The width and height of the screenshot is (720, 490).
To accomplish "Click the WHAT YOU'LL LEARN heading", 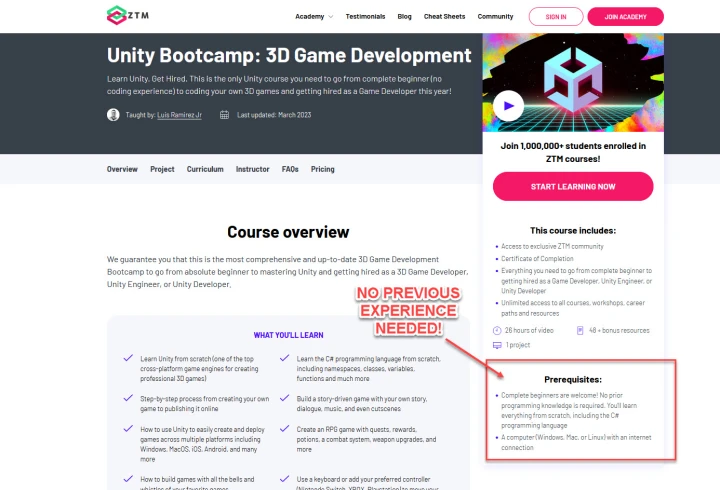I will (288, 335).
